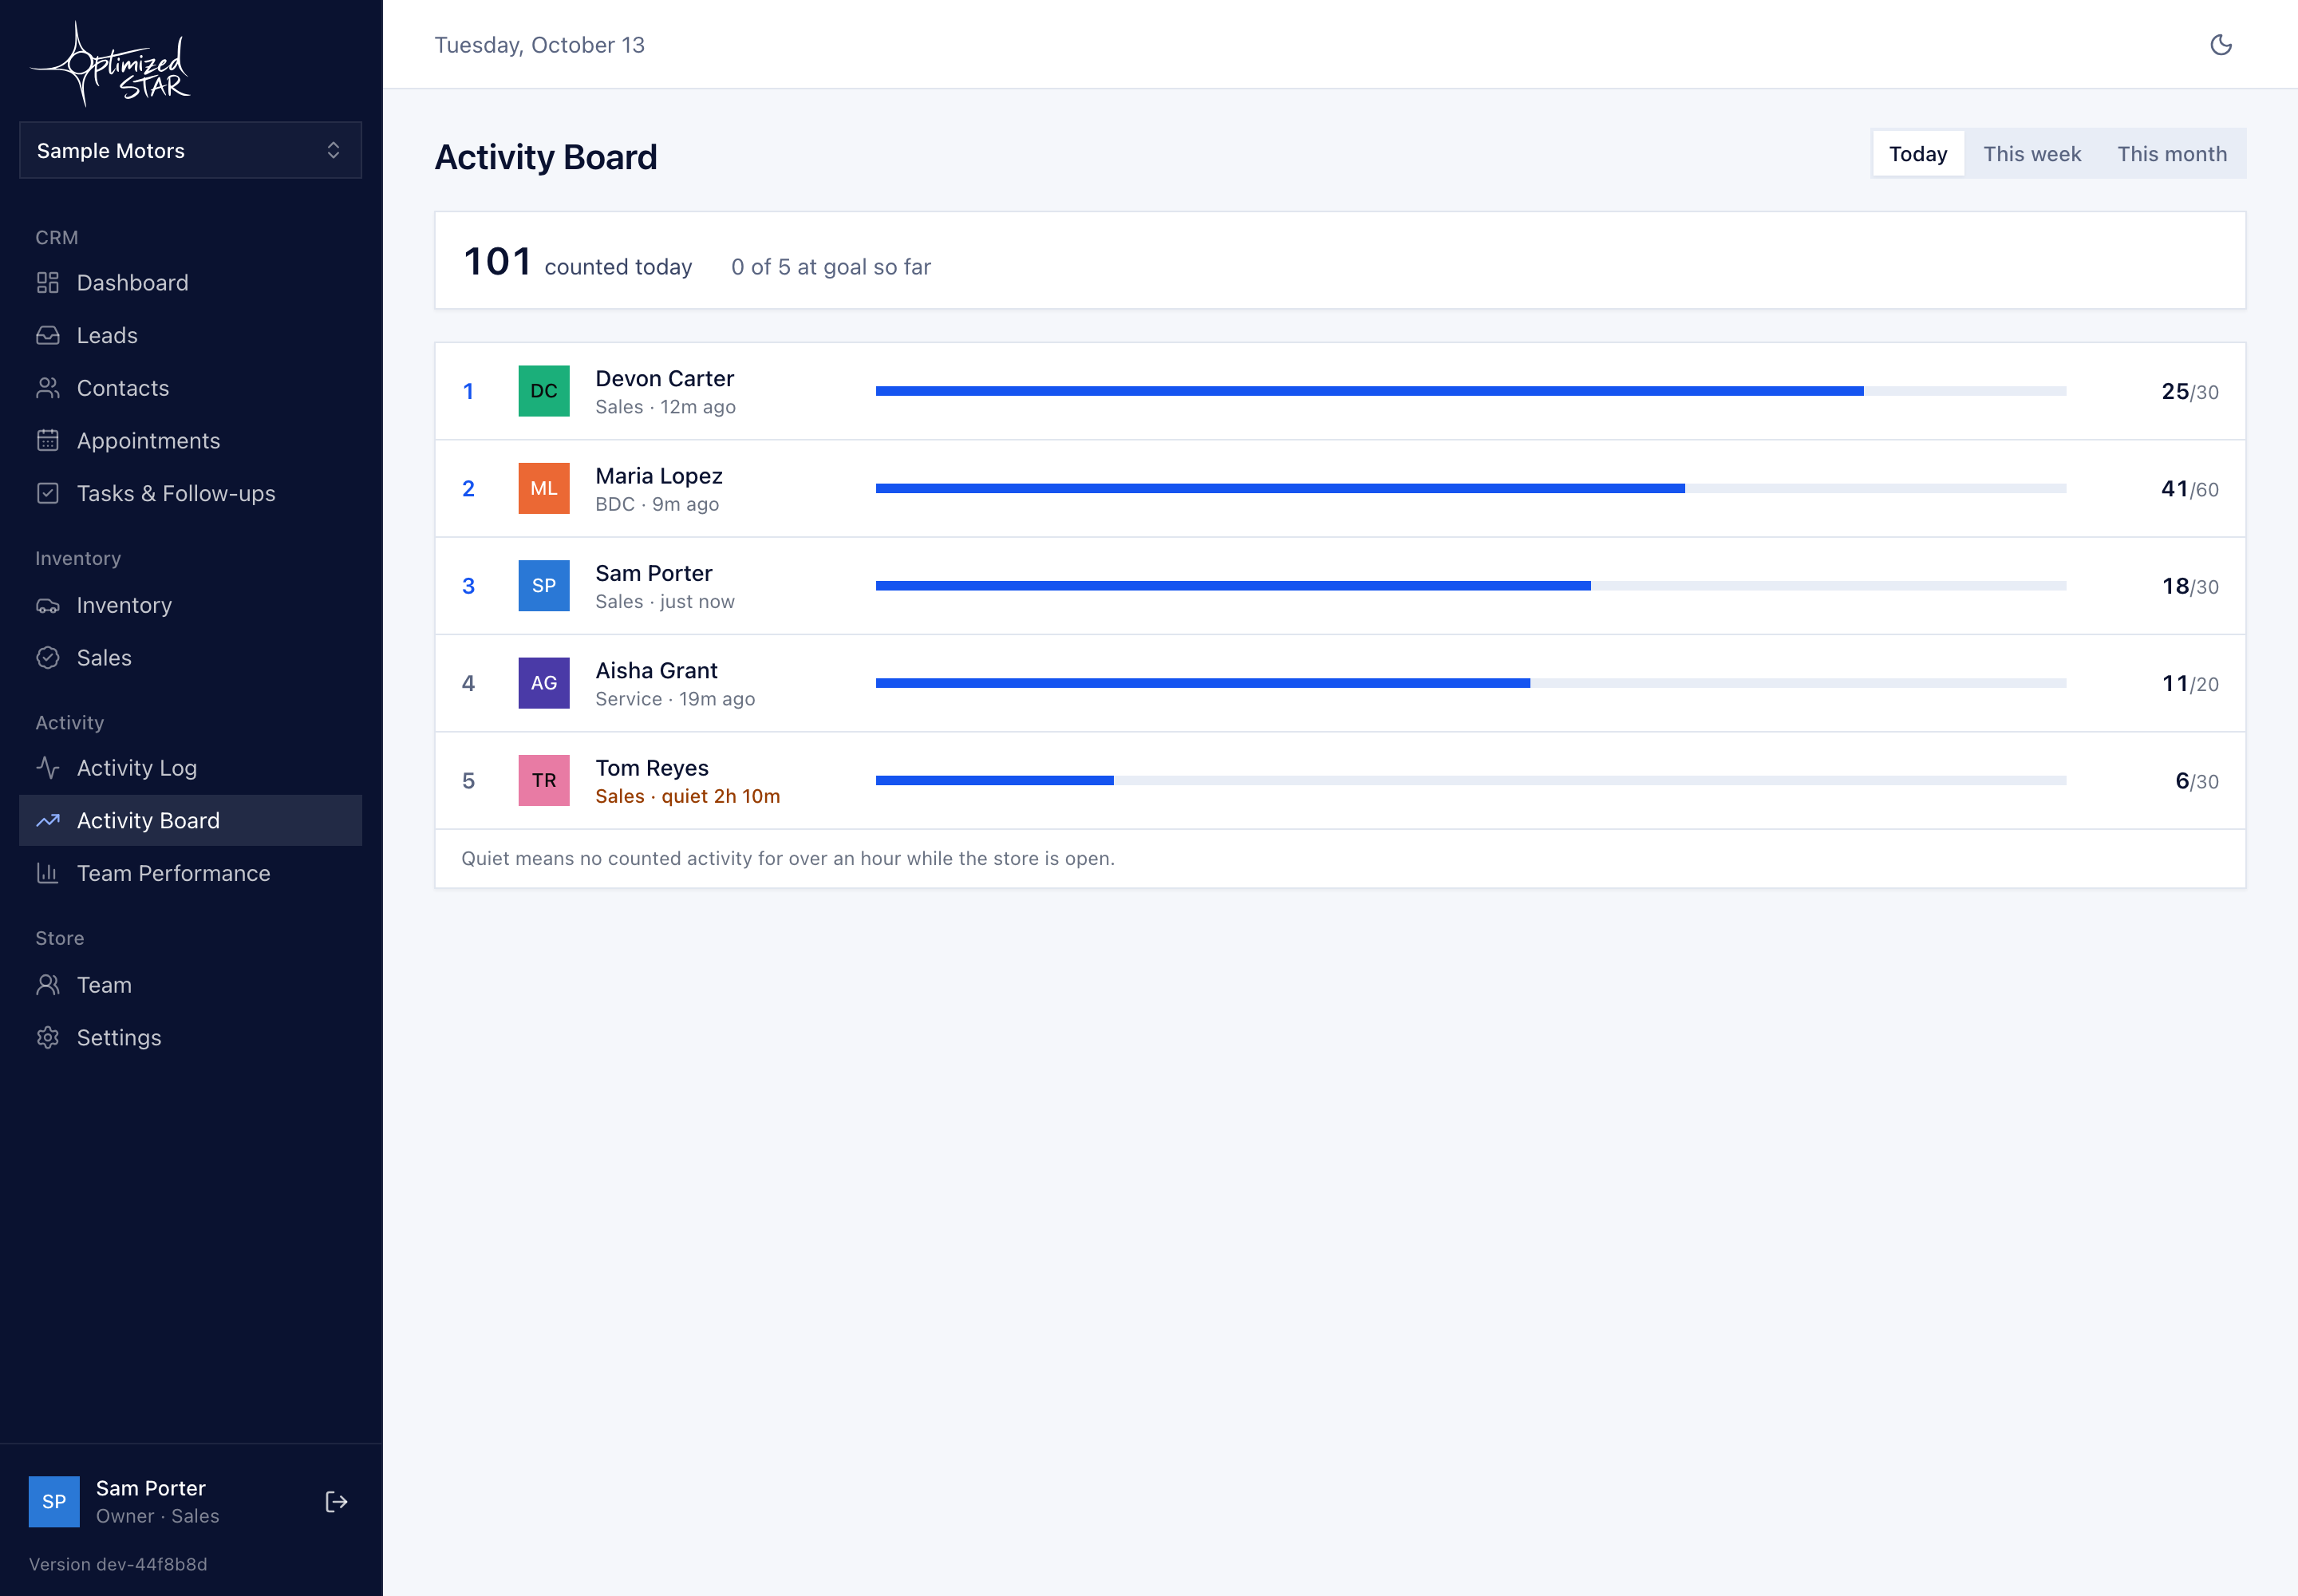The width and height of the screenshot is (2298, 1596).
Task: Click the Aisha Grant name
Action: (x=656, y=670)
